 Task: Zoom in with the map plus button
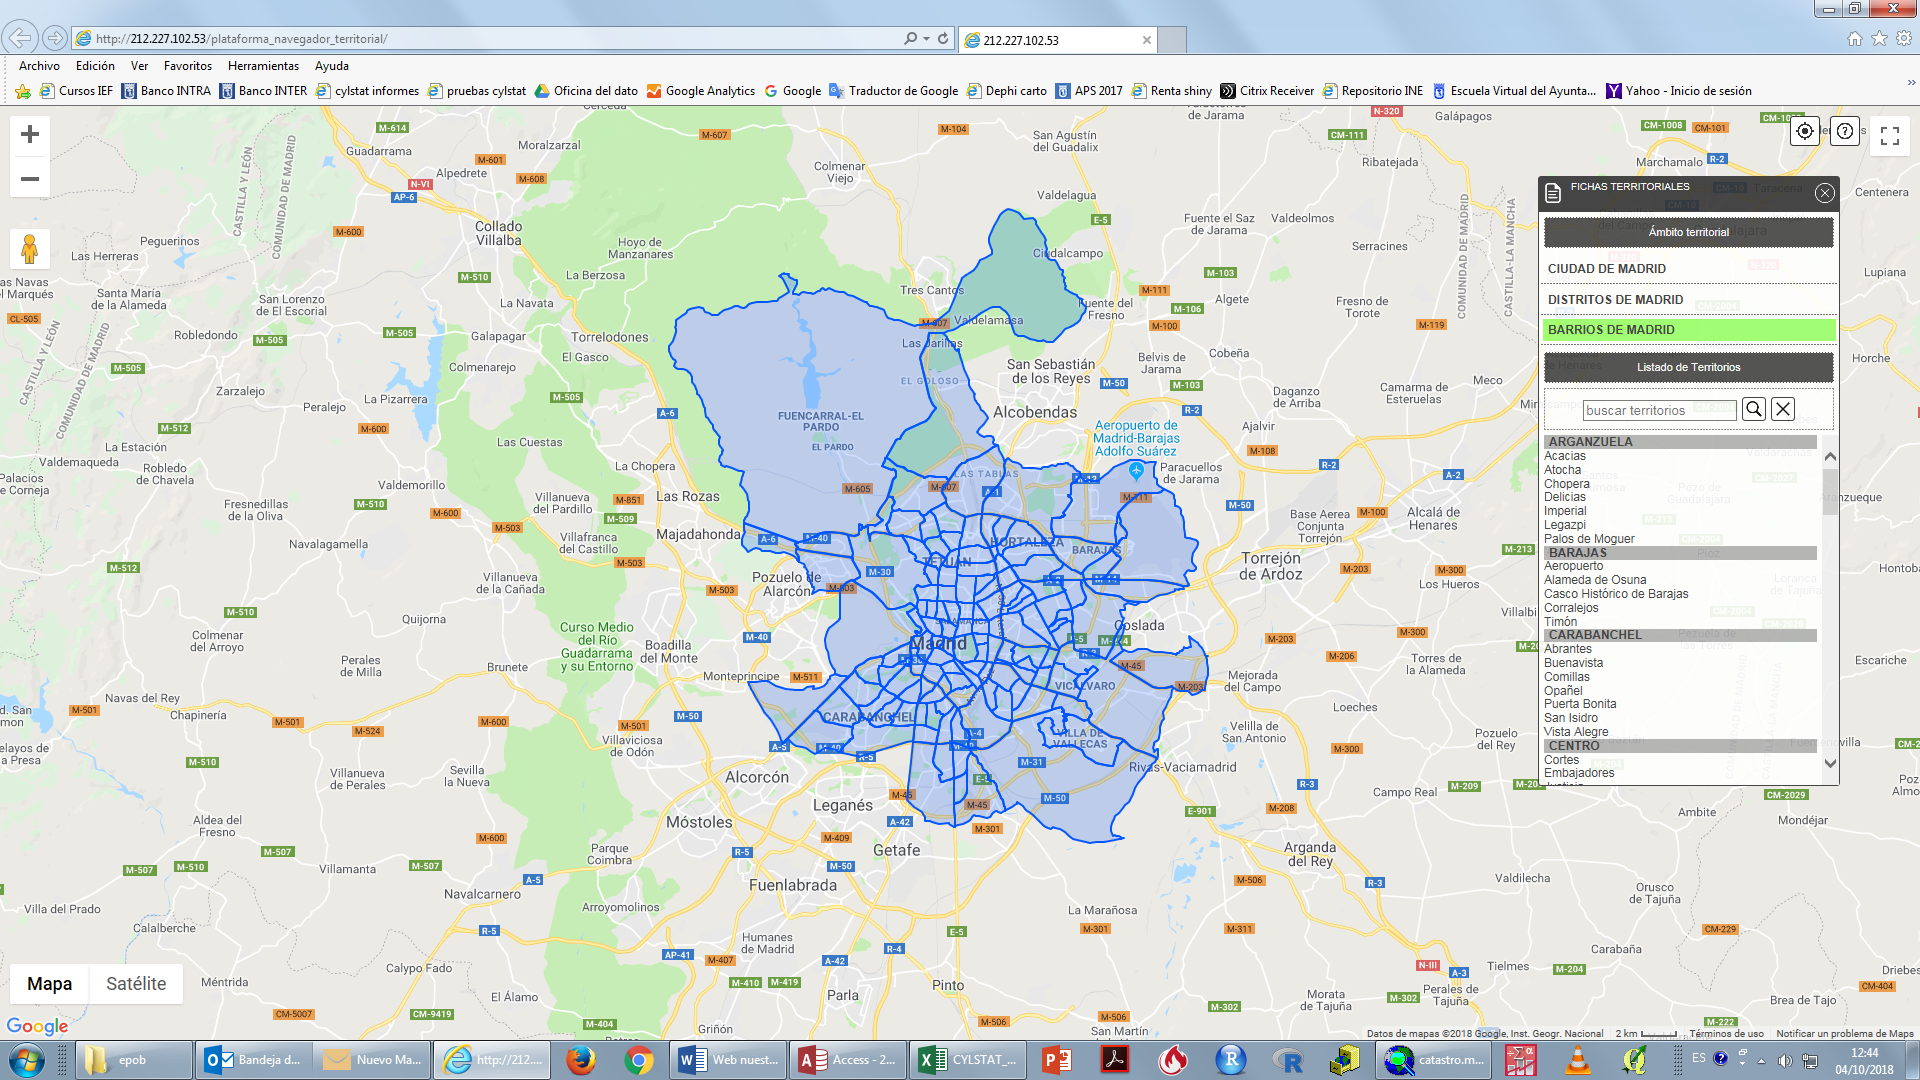pos(30,134)
